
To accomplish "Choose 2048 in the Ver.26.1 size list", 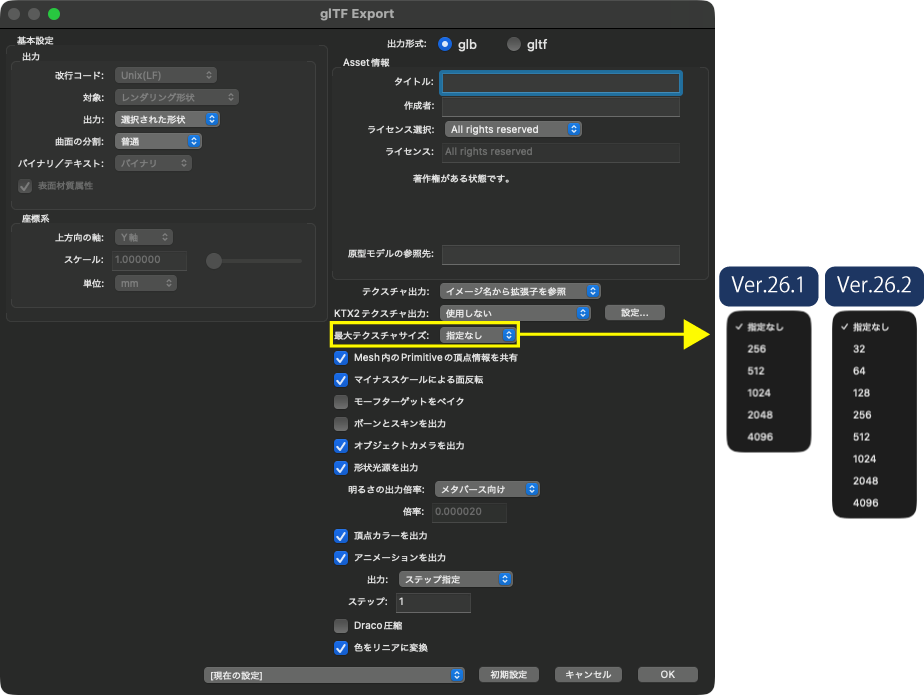I will point(759,414).
